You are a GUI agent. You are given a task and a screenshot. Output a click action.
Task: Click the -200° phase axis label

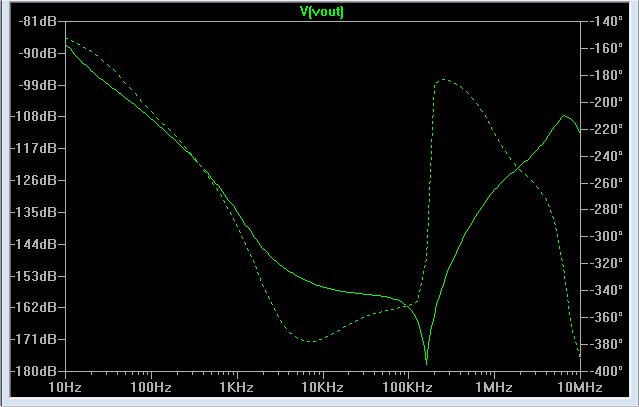point(606,102)
